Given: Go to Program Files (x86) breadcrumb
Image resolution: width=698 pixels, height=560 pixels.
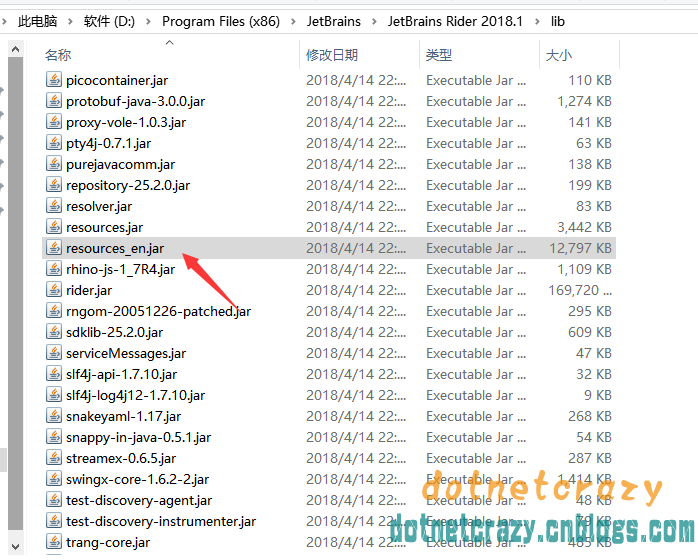Looking at the screenshot, I should click(221, 21).
